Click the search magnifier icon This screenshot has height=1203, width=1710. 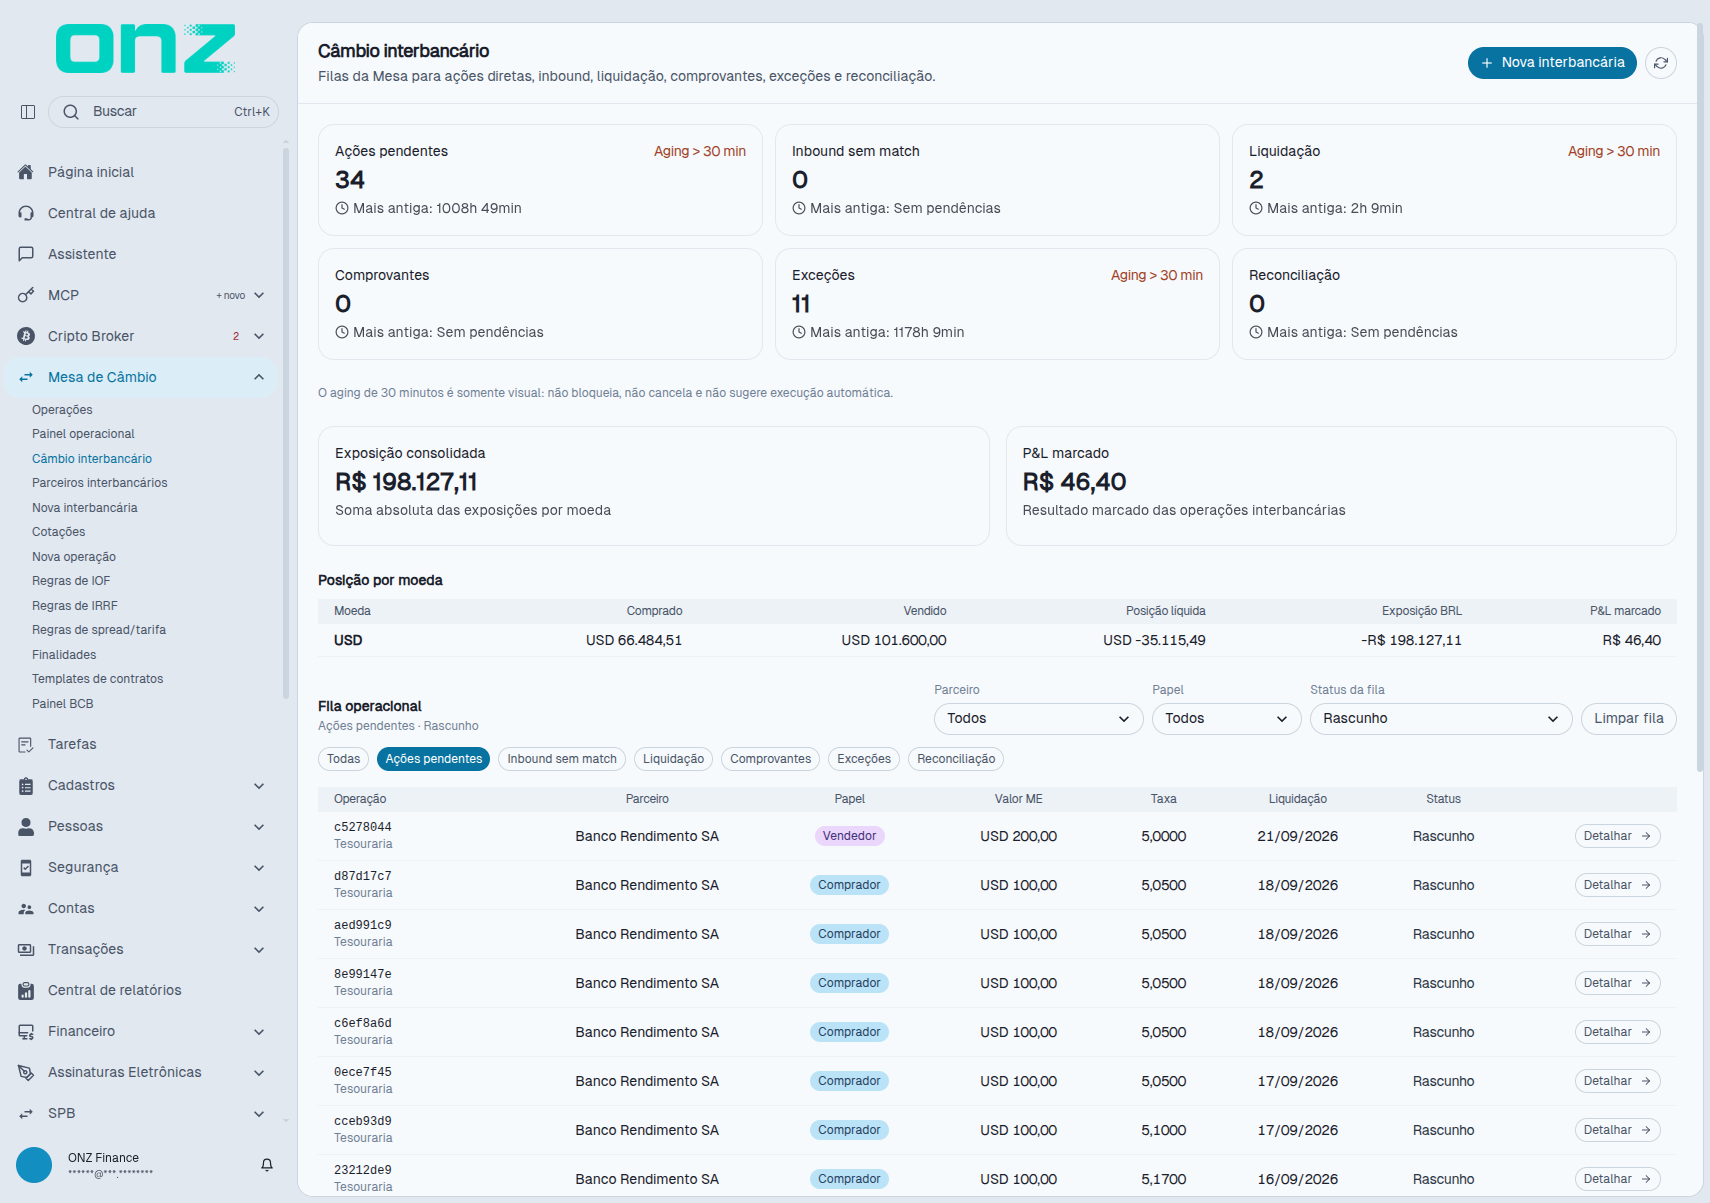pyautogui.click(x=71, y=112)
